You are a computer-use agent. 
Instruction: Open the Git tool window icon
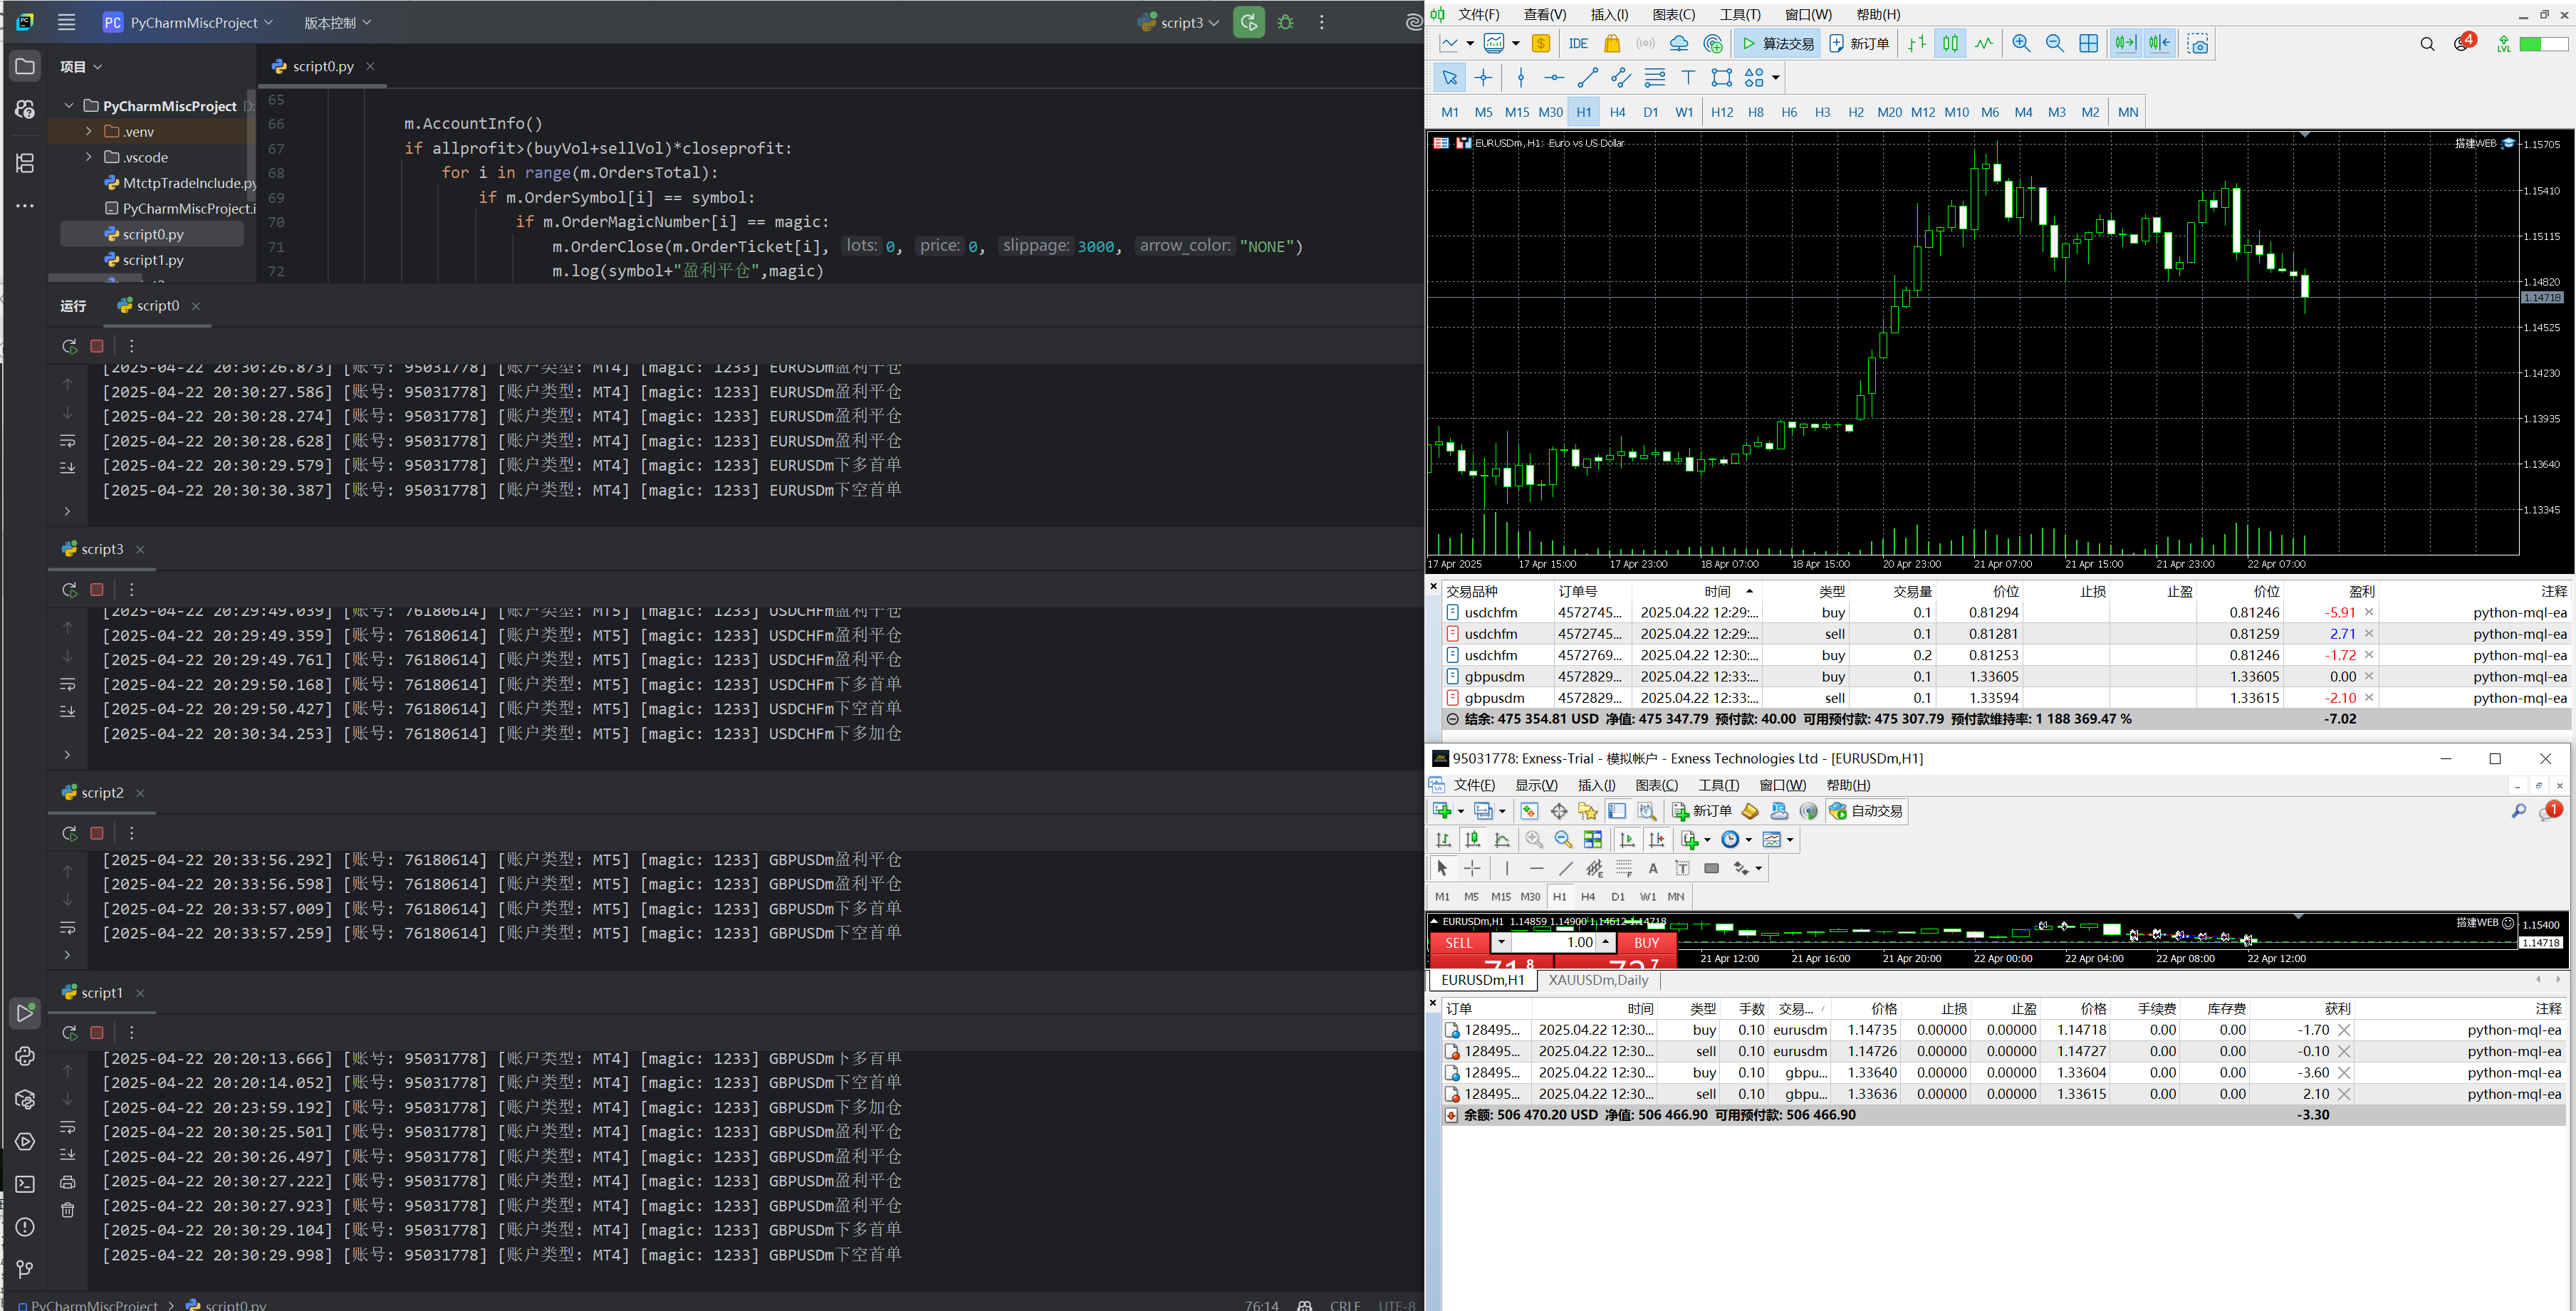coord(25,1269)
